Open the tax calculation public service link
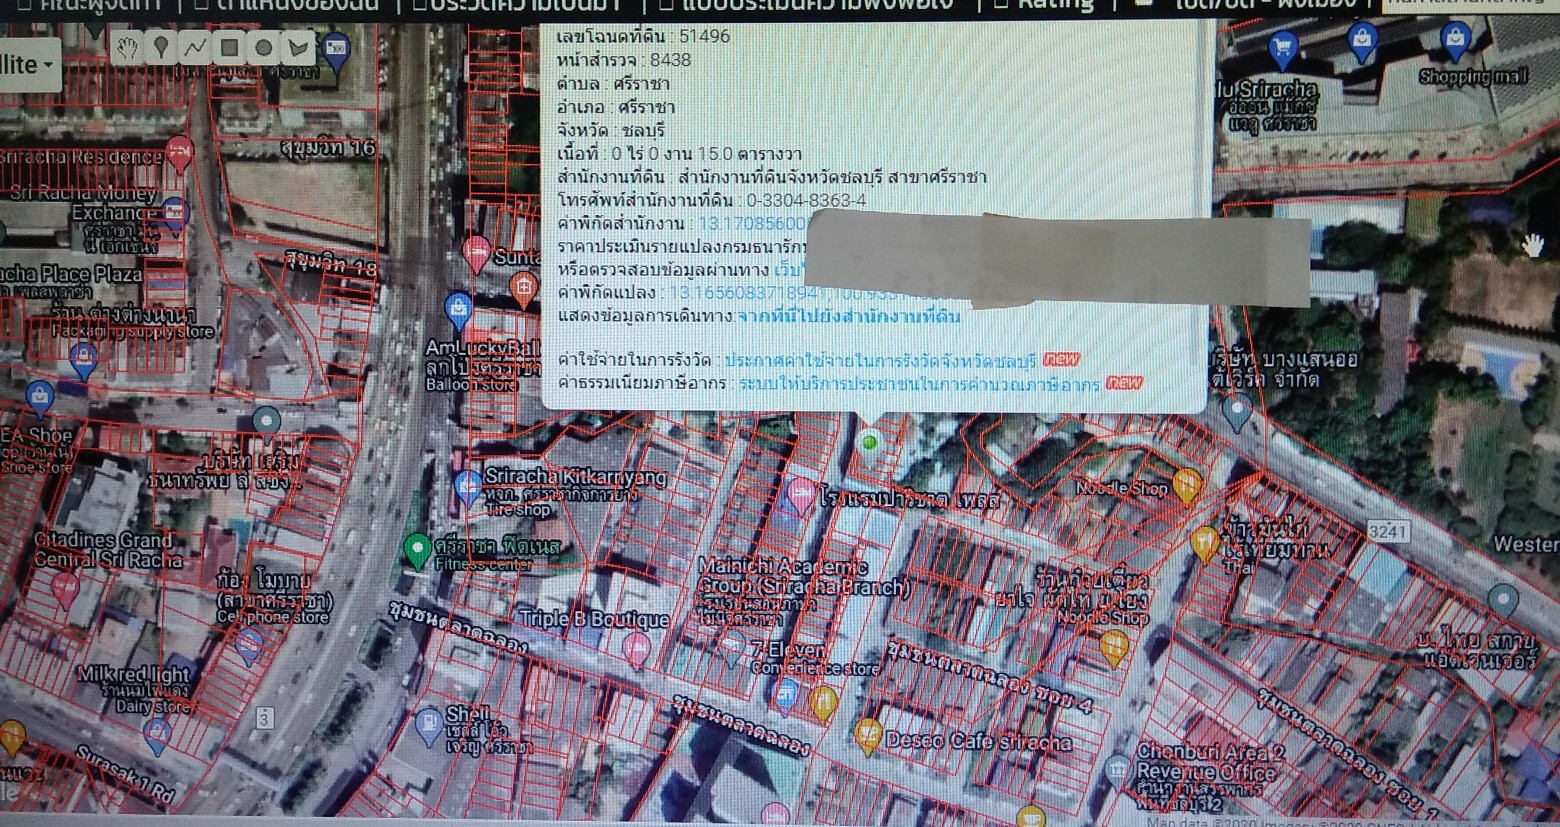The height and width of the screenshot is (827, 1560). [919, 384]
